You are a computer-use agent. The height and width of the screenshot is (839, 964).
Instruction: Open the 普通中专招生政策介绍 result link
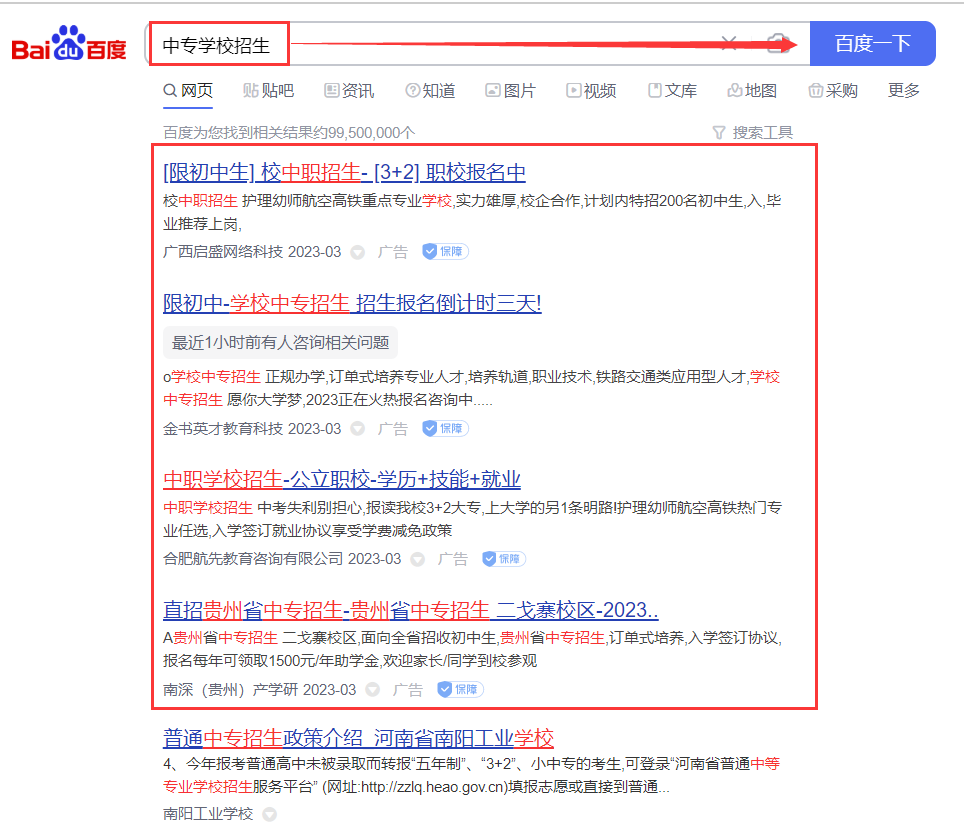358,739
